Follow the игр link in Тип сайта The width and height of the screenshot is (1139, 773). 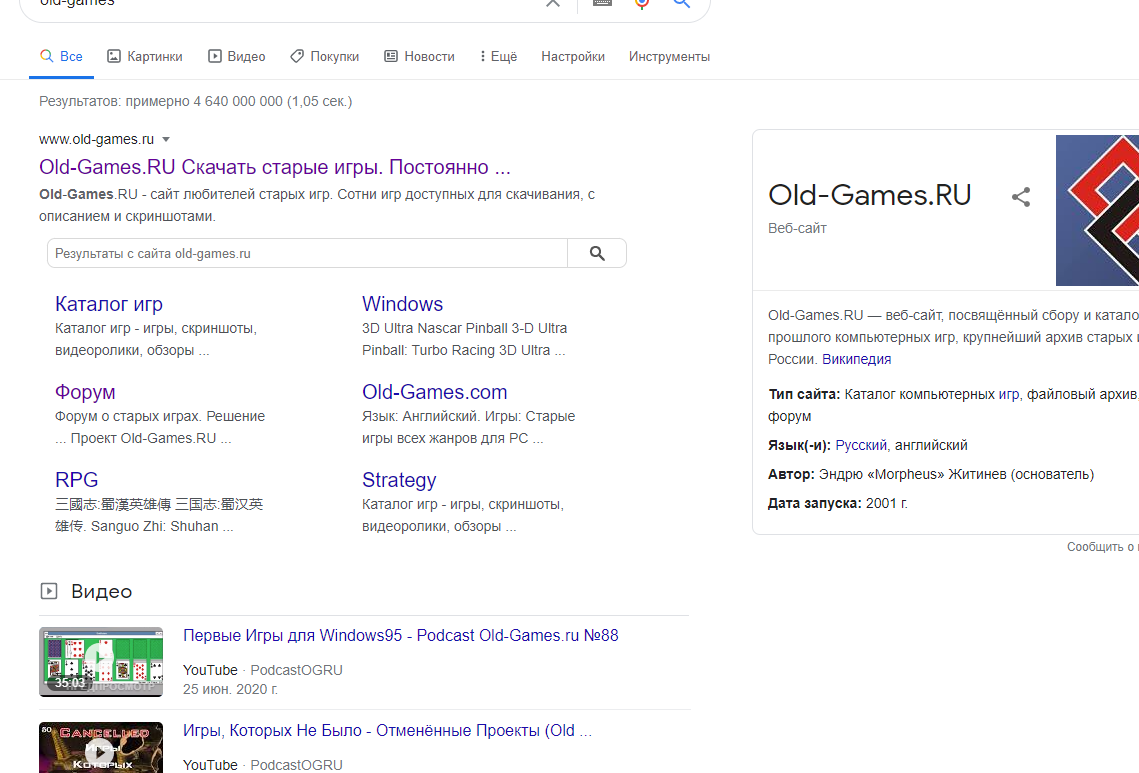pos(1009,394)
